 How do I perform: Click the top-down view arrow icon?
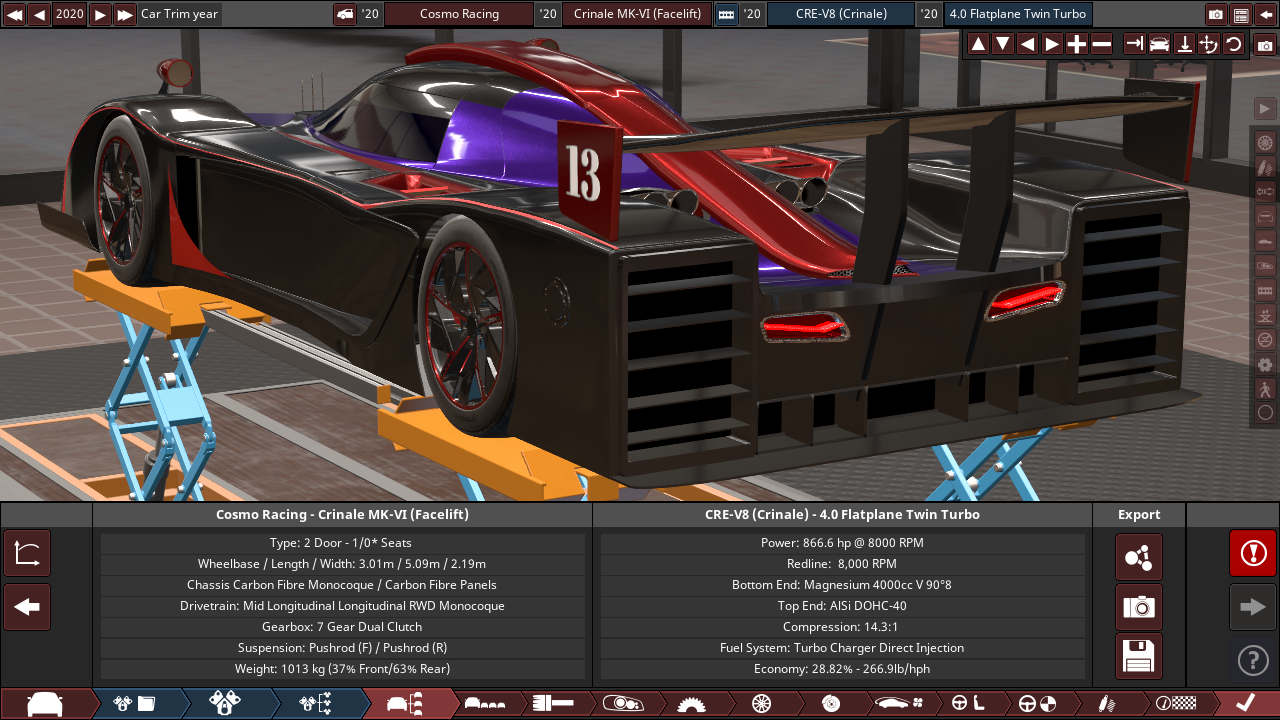pyautogui.click(x=1184, y=44)
